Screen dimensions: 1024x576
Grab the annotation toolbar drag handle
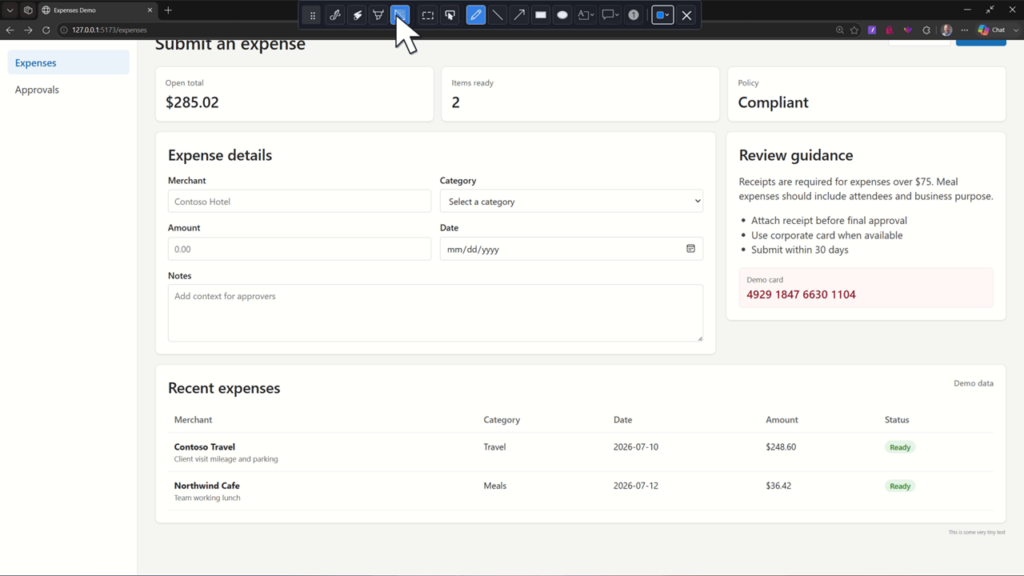point(312,15)
